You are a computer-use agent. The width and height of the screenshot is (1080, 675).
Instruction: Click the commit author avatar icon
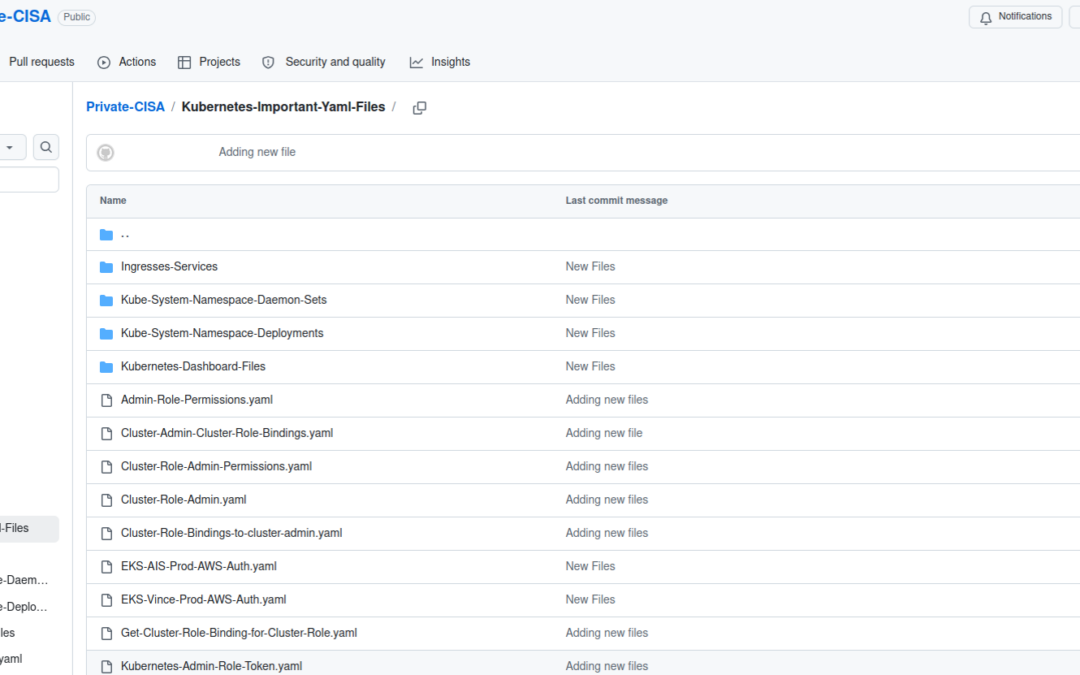tap(105, 152)
